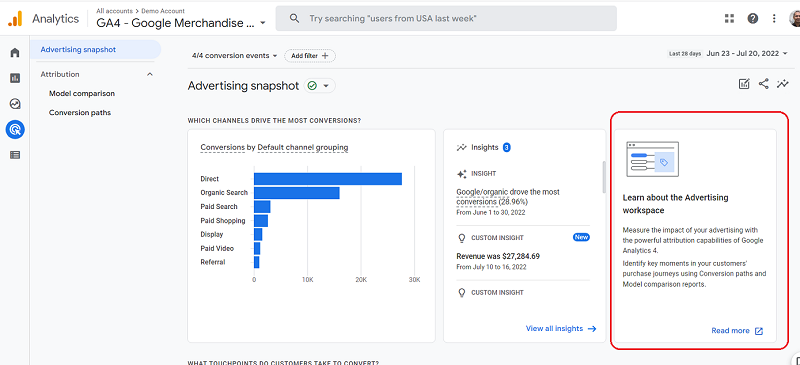Open the Help question mark icon
Screen dimensions: 800x365
(753, 18)
